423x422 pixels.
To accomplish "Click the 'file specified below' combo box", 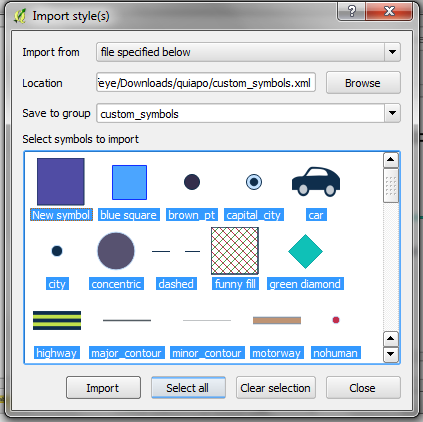I will click(x=248, y=52).
